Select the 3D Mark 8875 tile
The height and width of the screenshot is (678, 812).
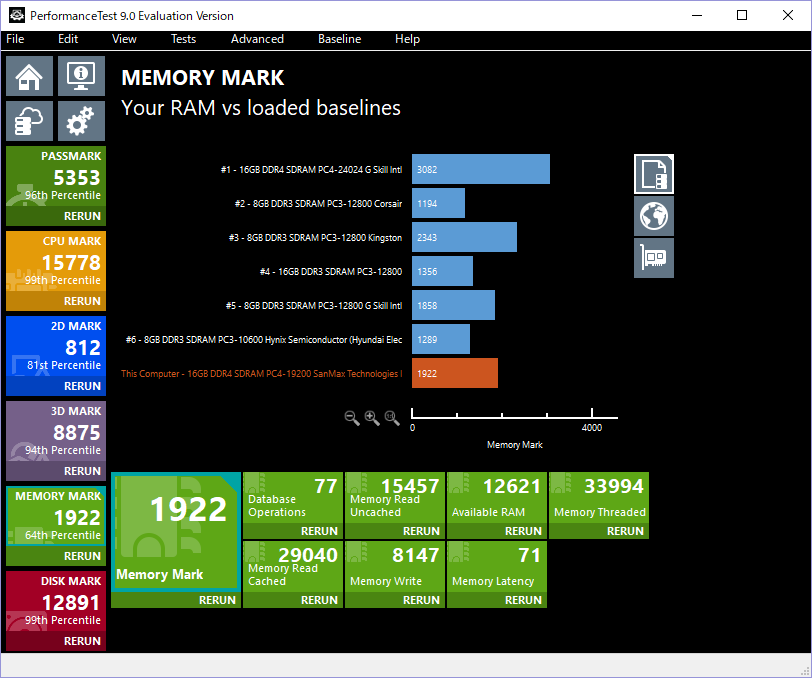pyautogui.click(x=56, y=431)
